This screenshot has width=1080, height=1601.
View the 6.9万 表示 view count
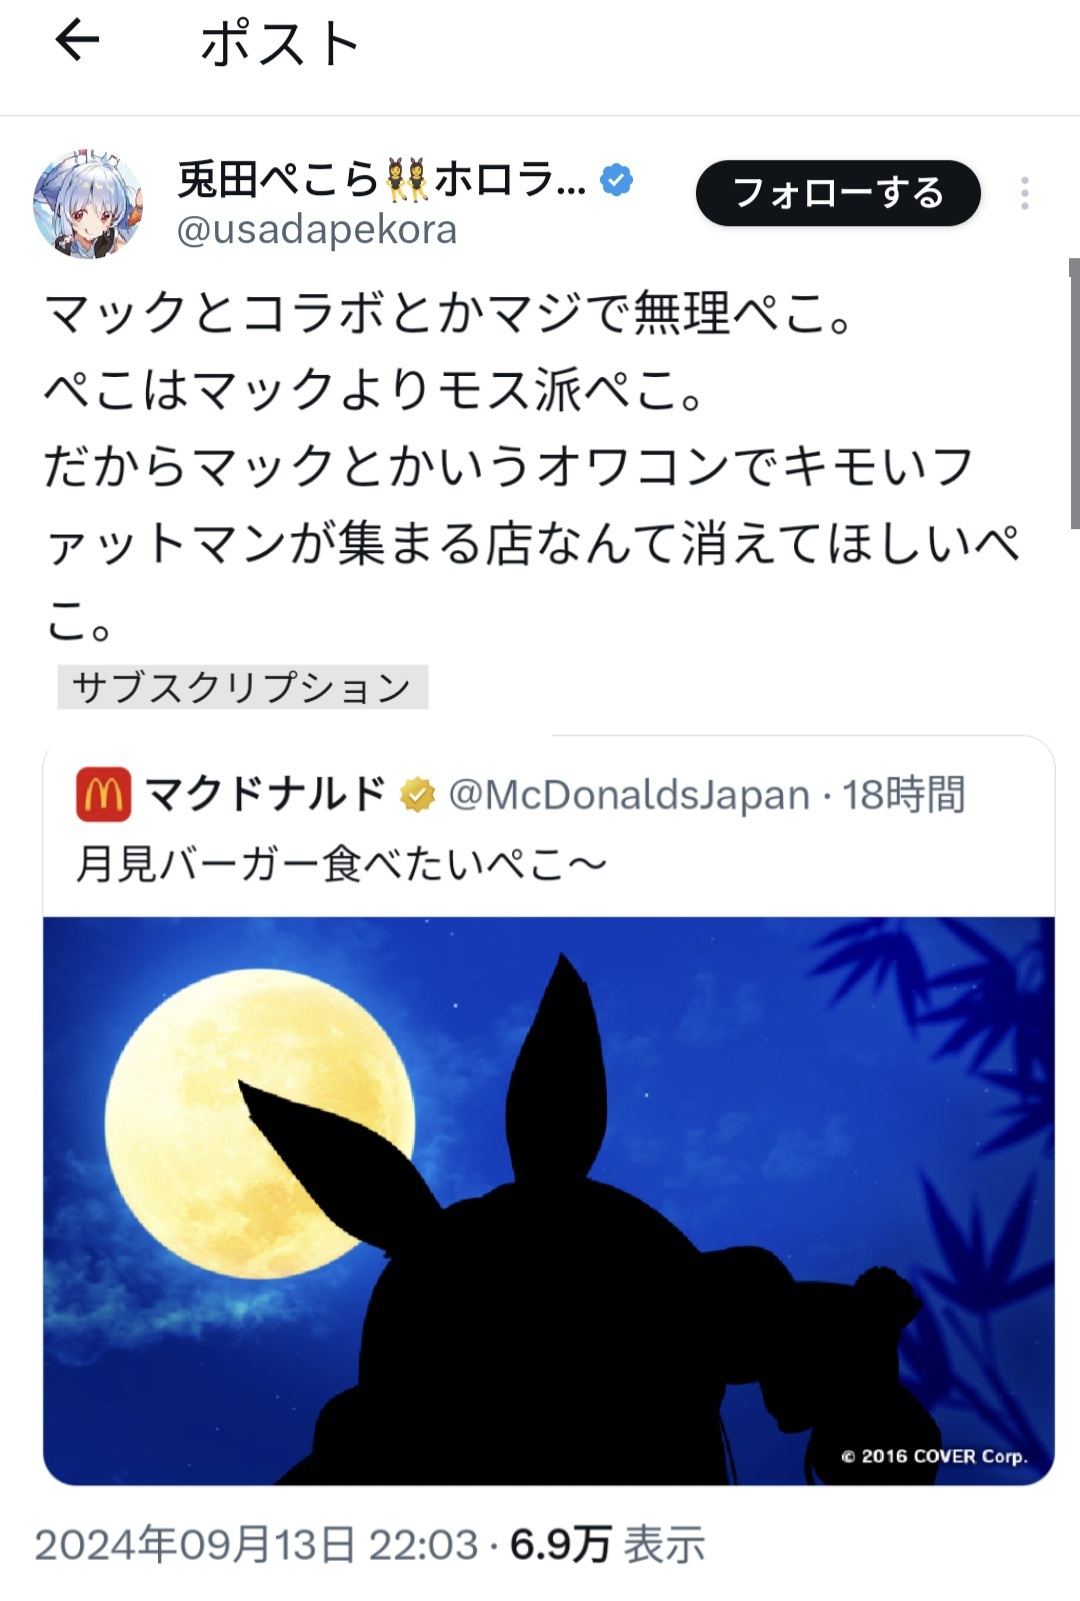click(x=607, y=1545)
